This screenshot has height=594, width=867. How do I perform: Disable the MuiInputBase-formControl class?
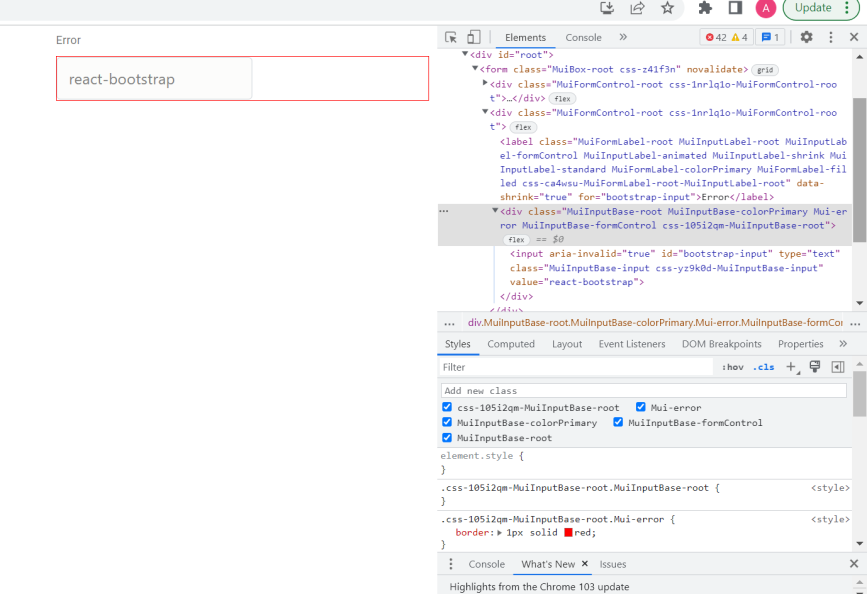tap(618, 422)
